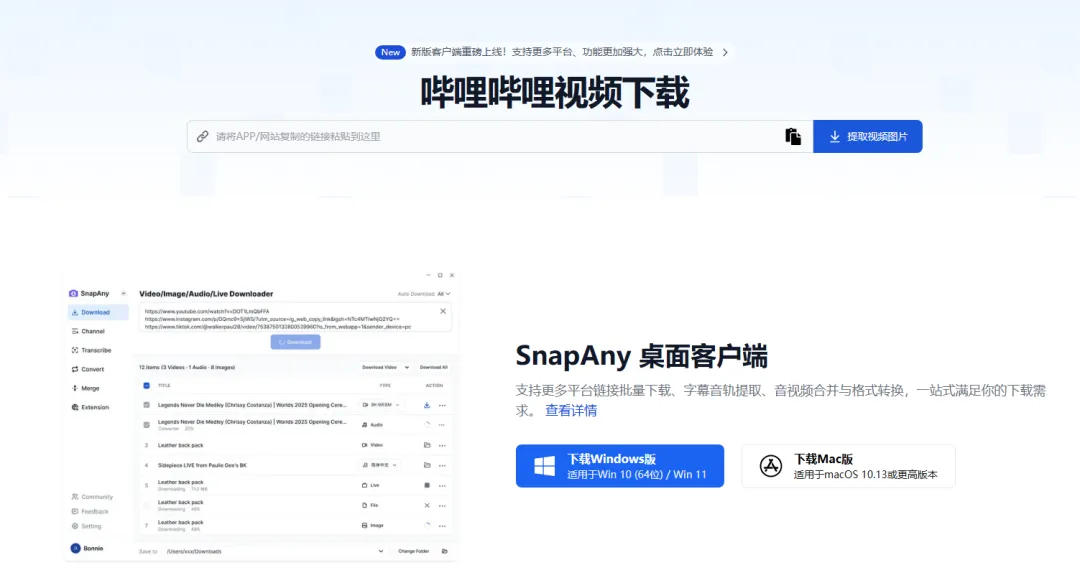
Task: Open the more menu on the 8K WEBM row
Action: click(x=442, y=405)
